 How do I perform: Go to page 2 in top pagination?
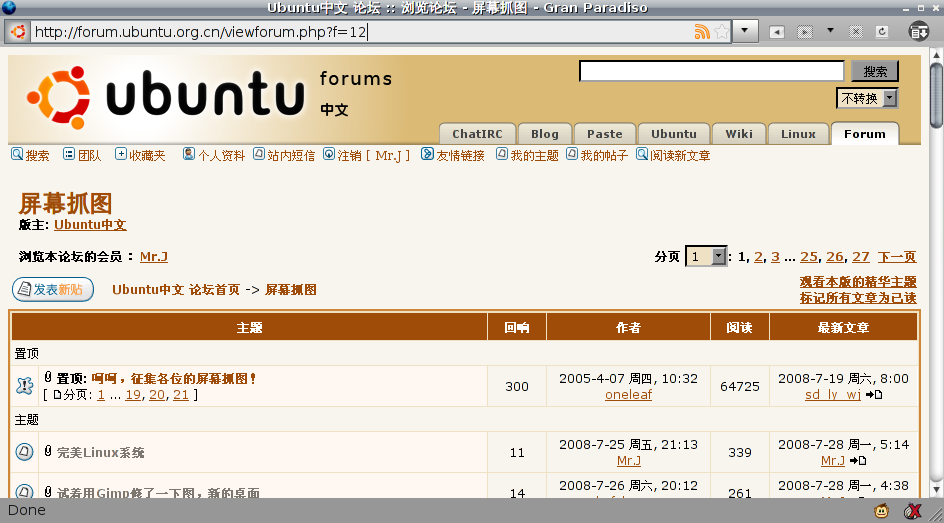[x=758, y=257]
